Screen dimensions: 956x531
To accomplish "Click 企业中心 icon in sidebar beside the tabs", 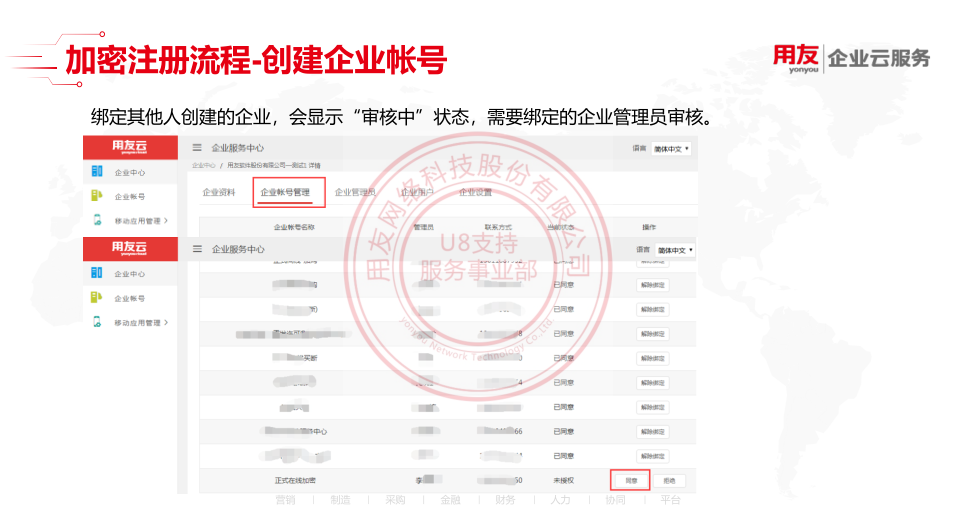I will (x=97, y=171).
